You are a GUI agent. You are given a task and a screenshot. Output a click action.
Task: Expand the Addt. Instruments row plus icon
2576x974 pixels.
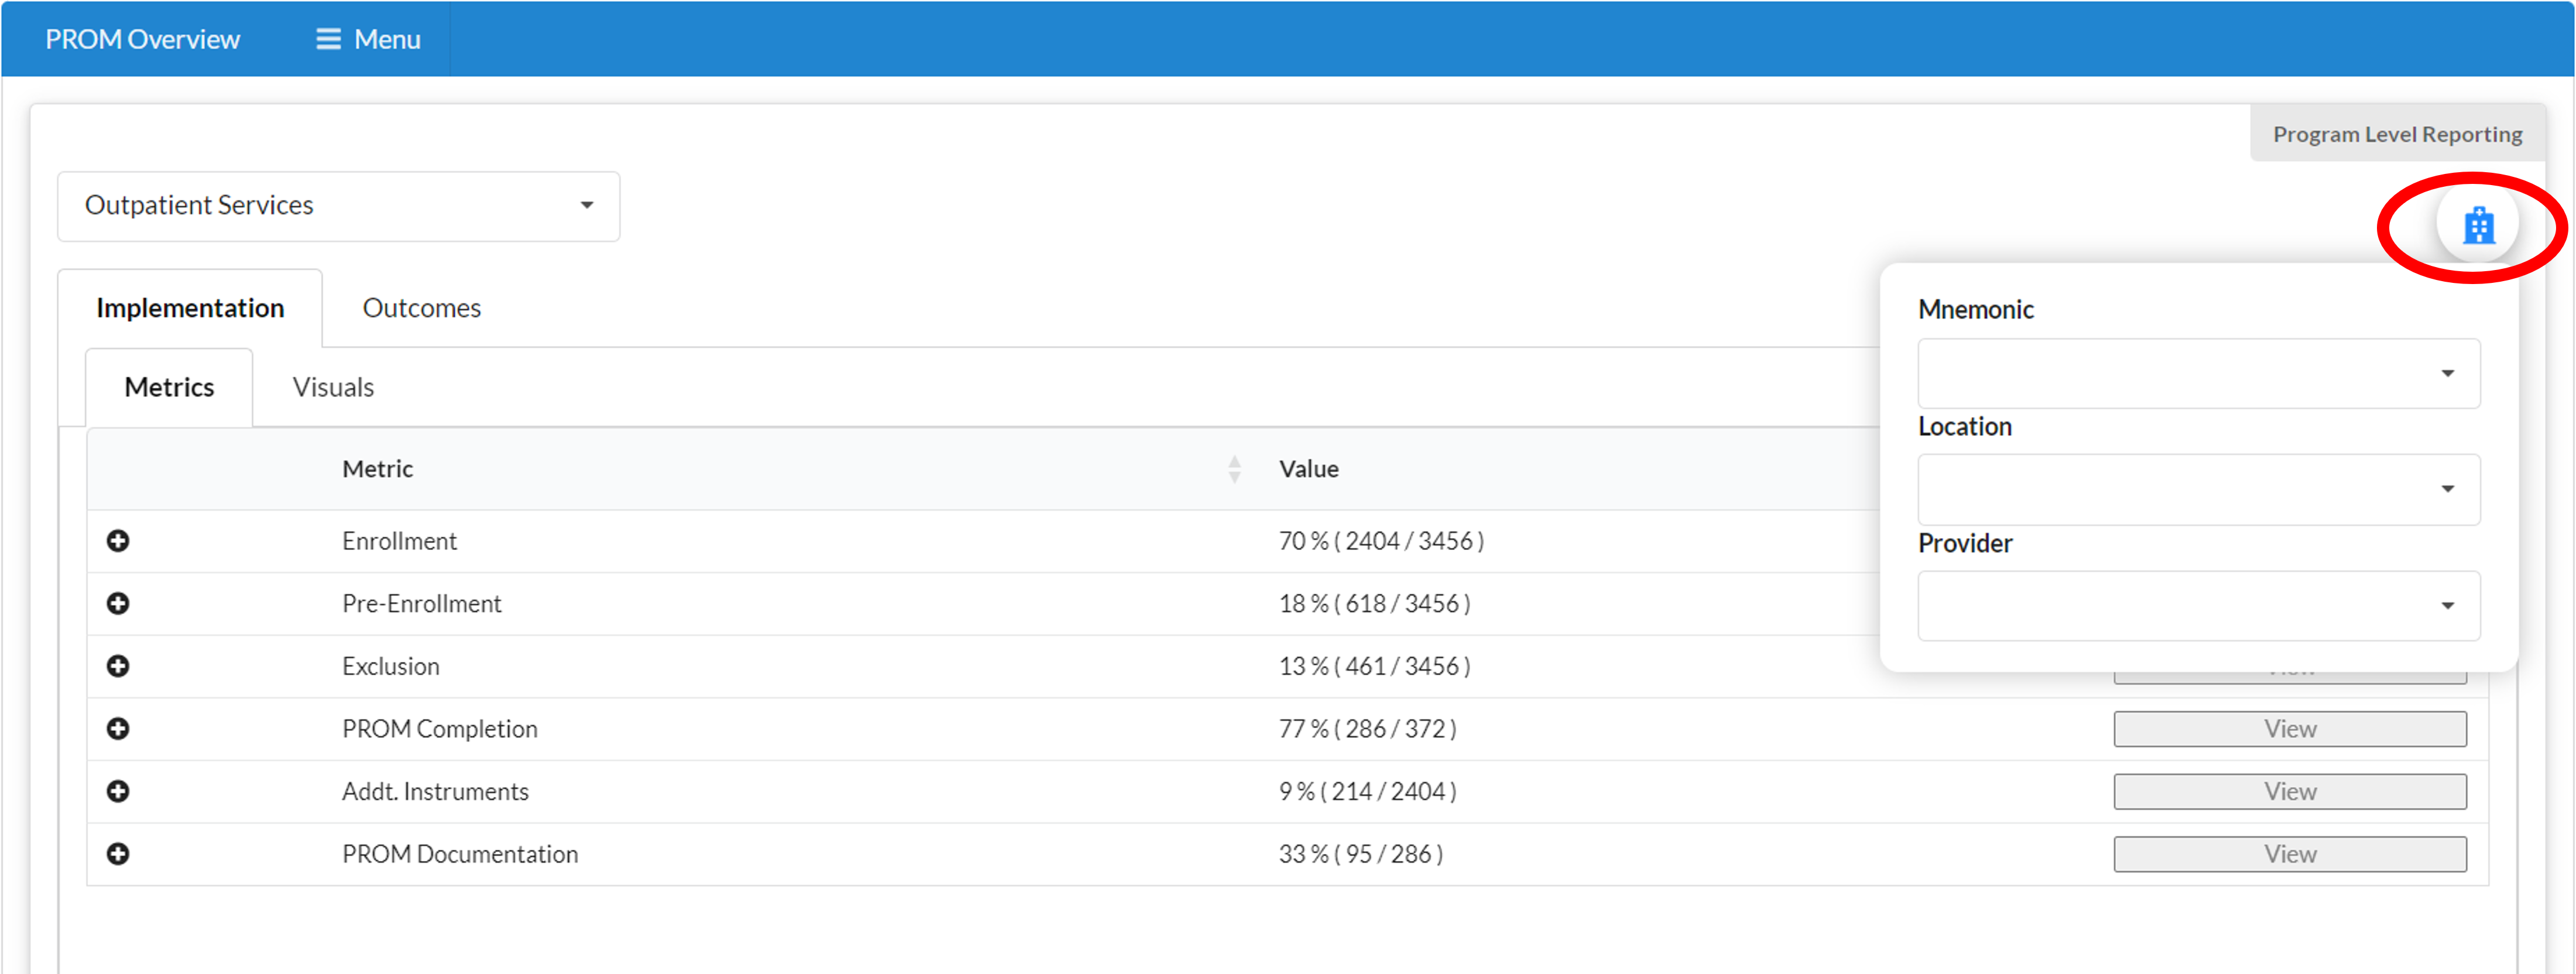click(118, 792)
